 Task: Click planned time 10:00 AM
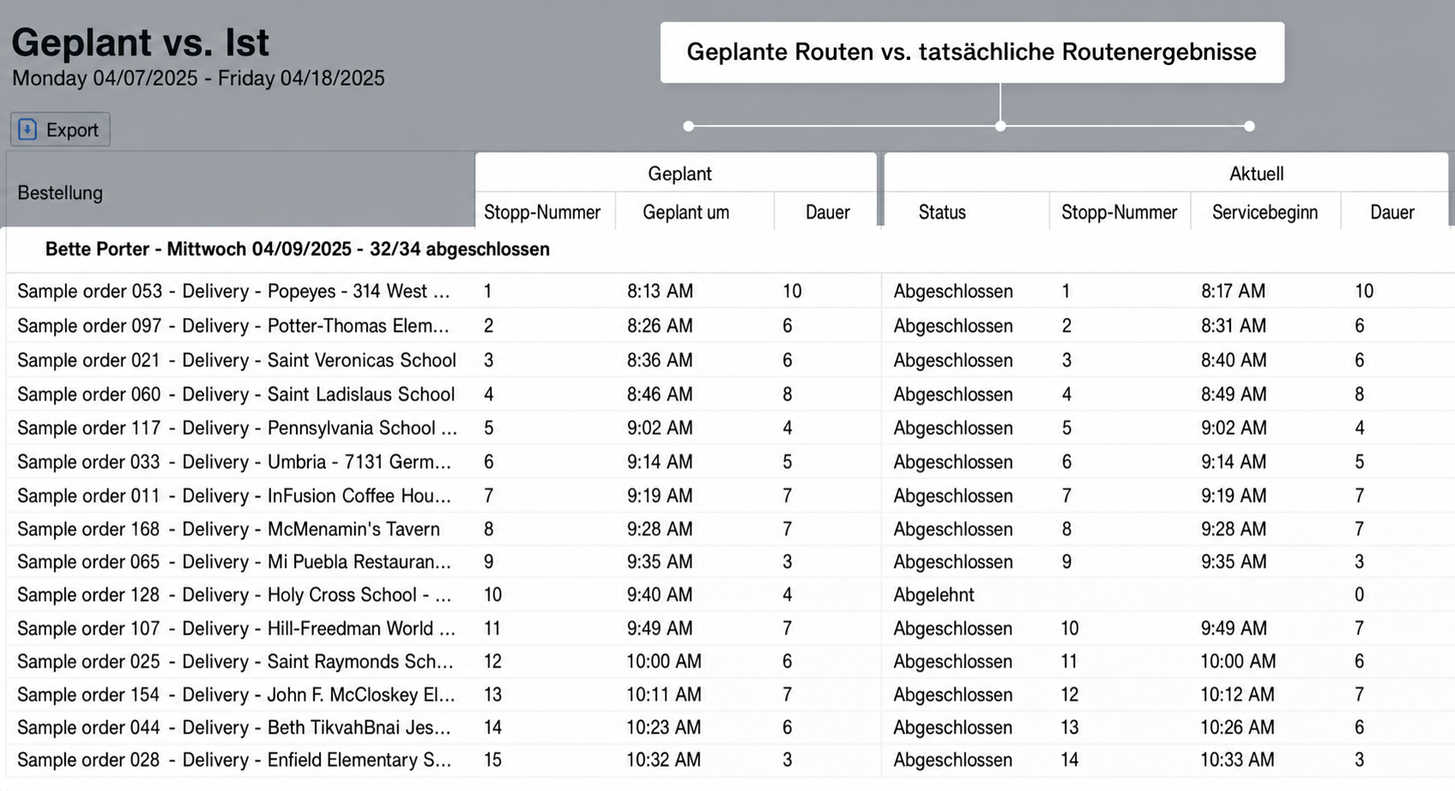[x=664, y=661]
